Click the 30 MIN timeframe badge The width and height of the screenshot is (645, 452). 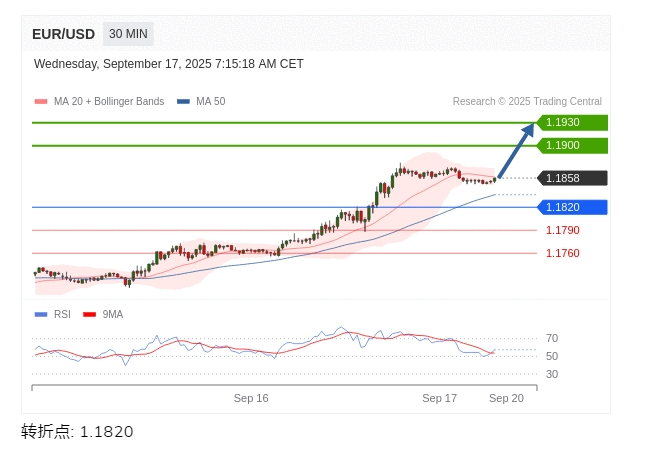(128, 34)
